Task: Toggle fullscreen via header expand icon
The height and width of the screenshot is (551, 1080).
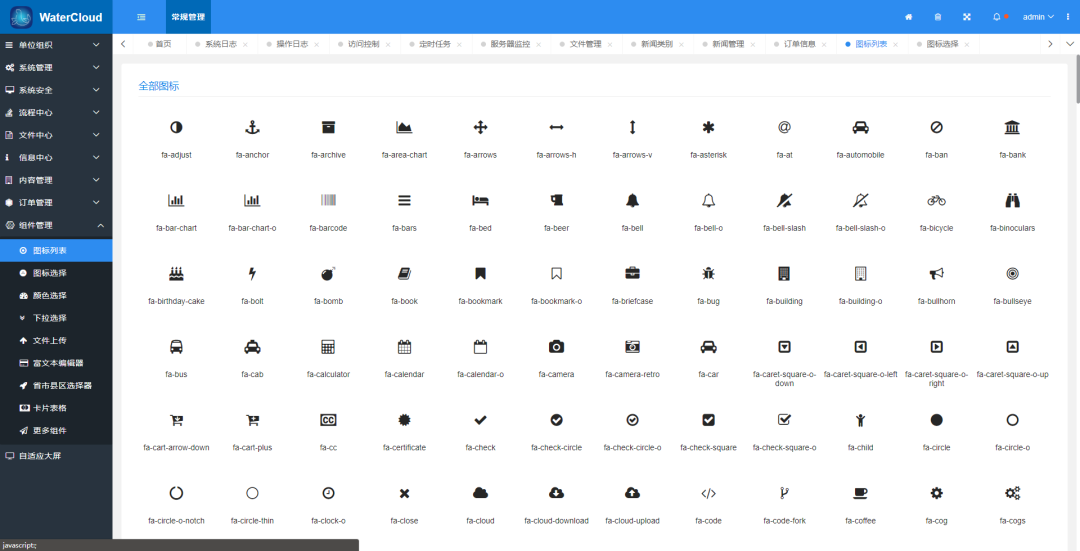Action: 966,17
